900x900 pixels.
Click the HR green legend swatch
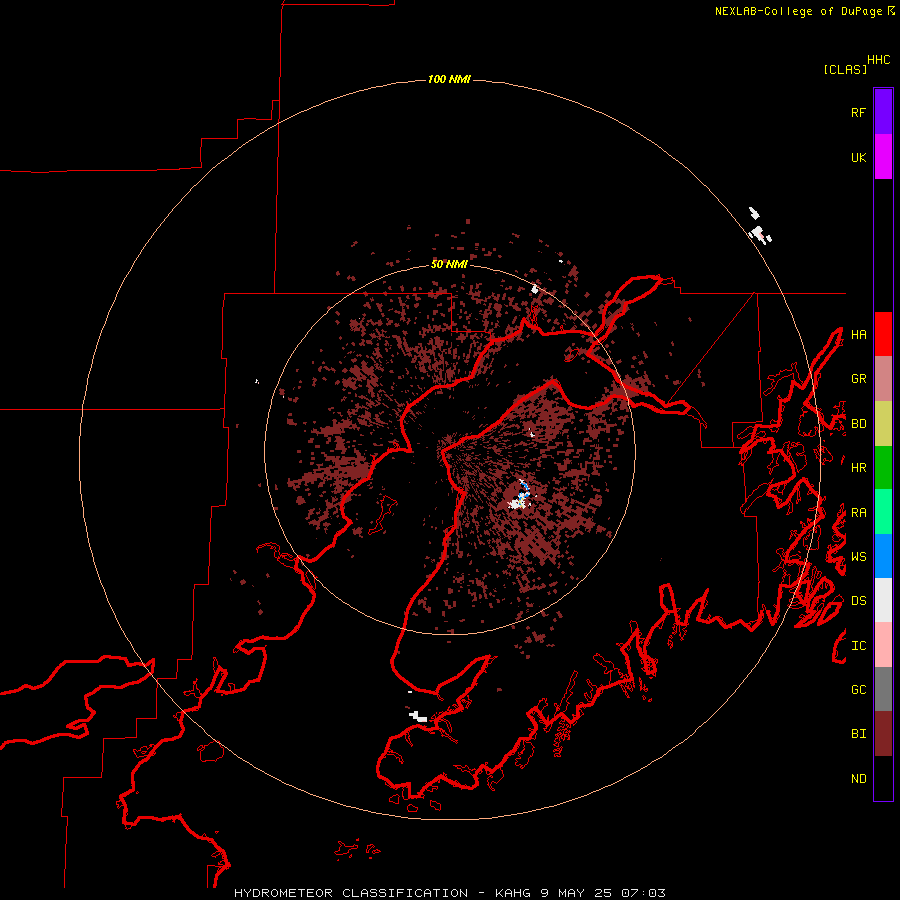click(x=883, y=468)
